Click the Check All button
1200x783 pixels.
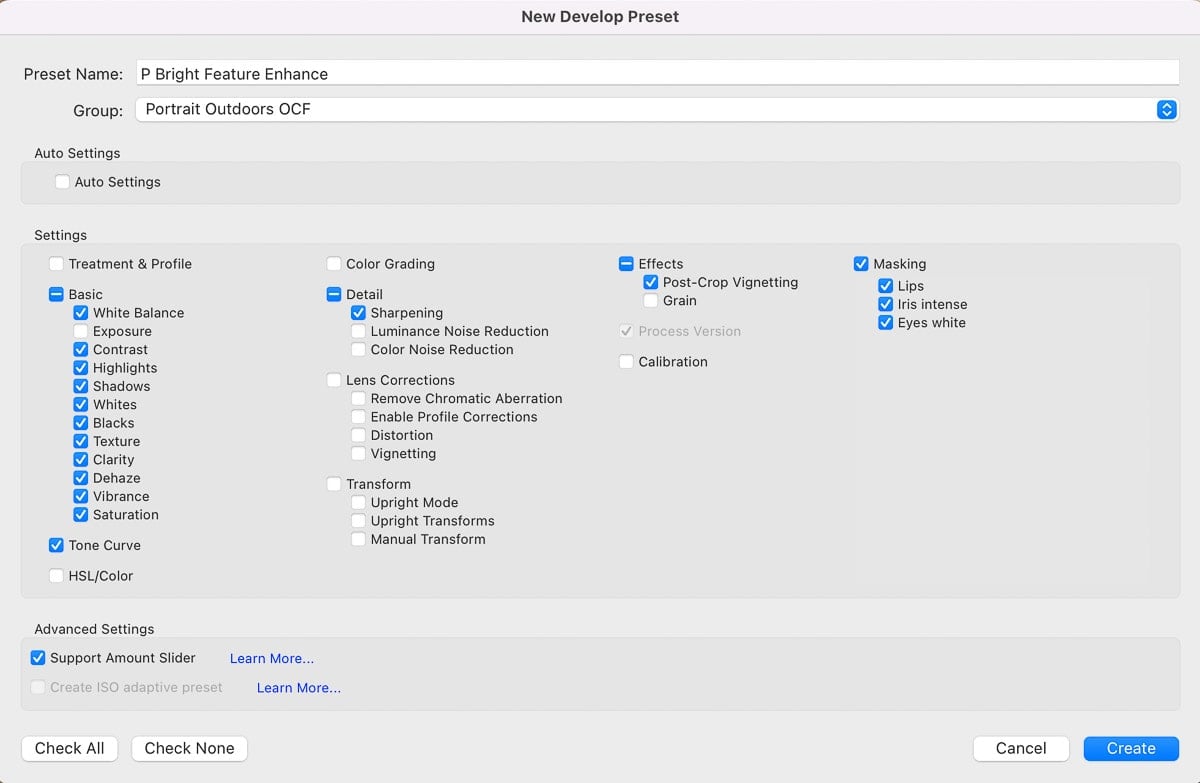click(70, 748)
